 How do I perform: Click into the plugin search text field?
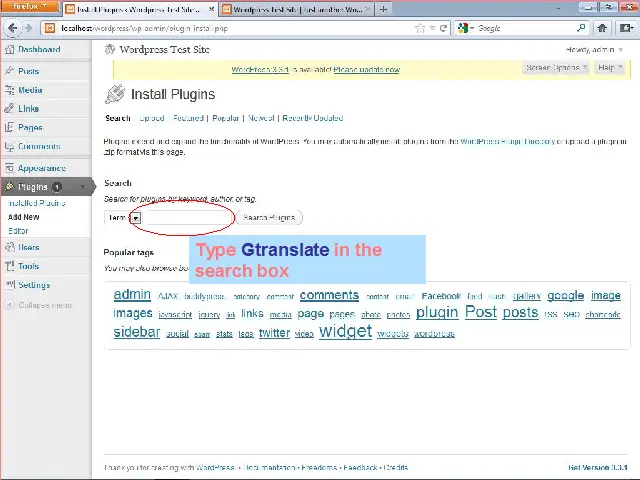[187, 218]
